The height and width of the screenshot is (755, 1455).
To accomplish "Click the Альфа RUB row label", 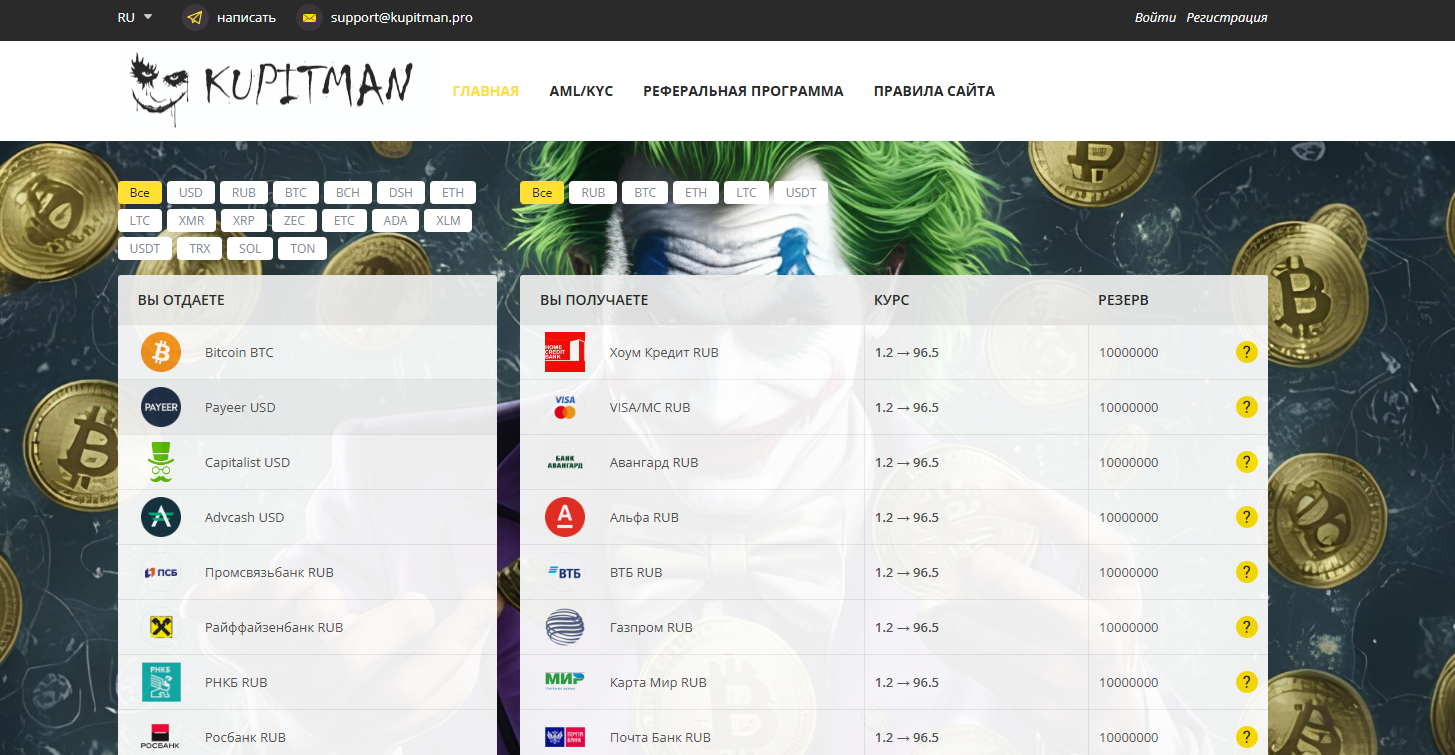I will pos(644,517).
